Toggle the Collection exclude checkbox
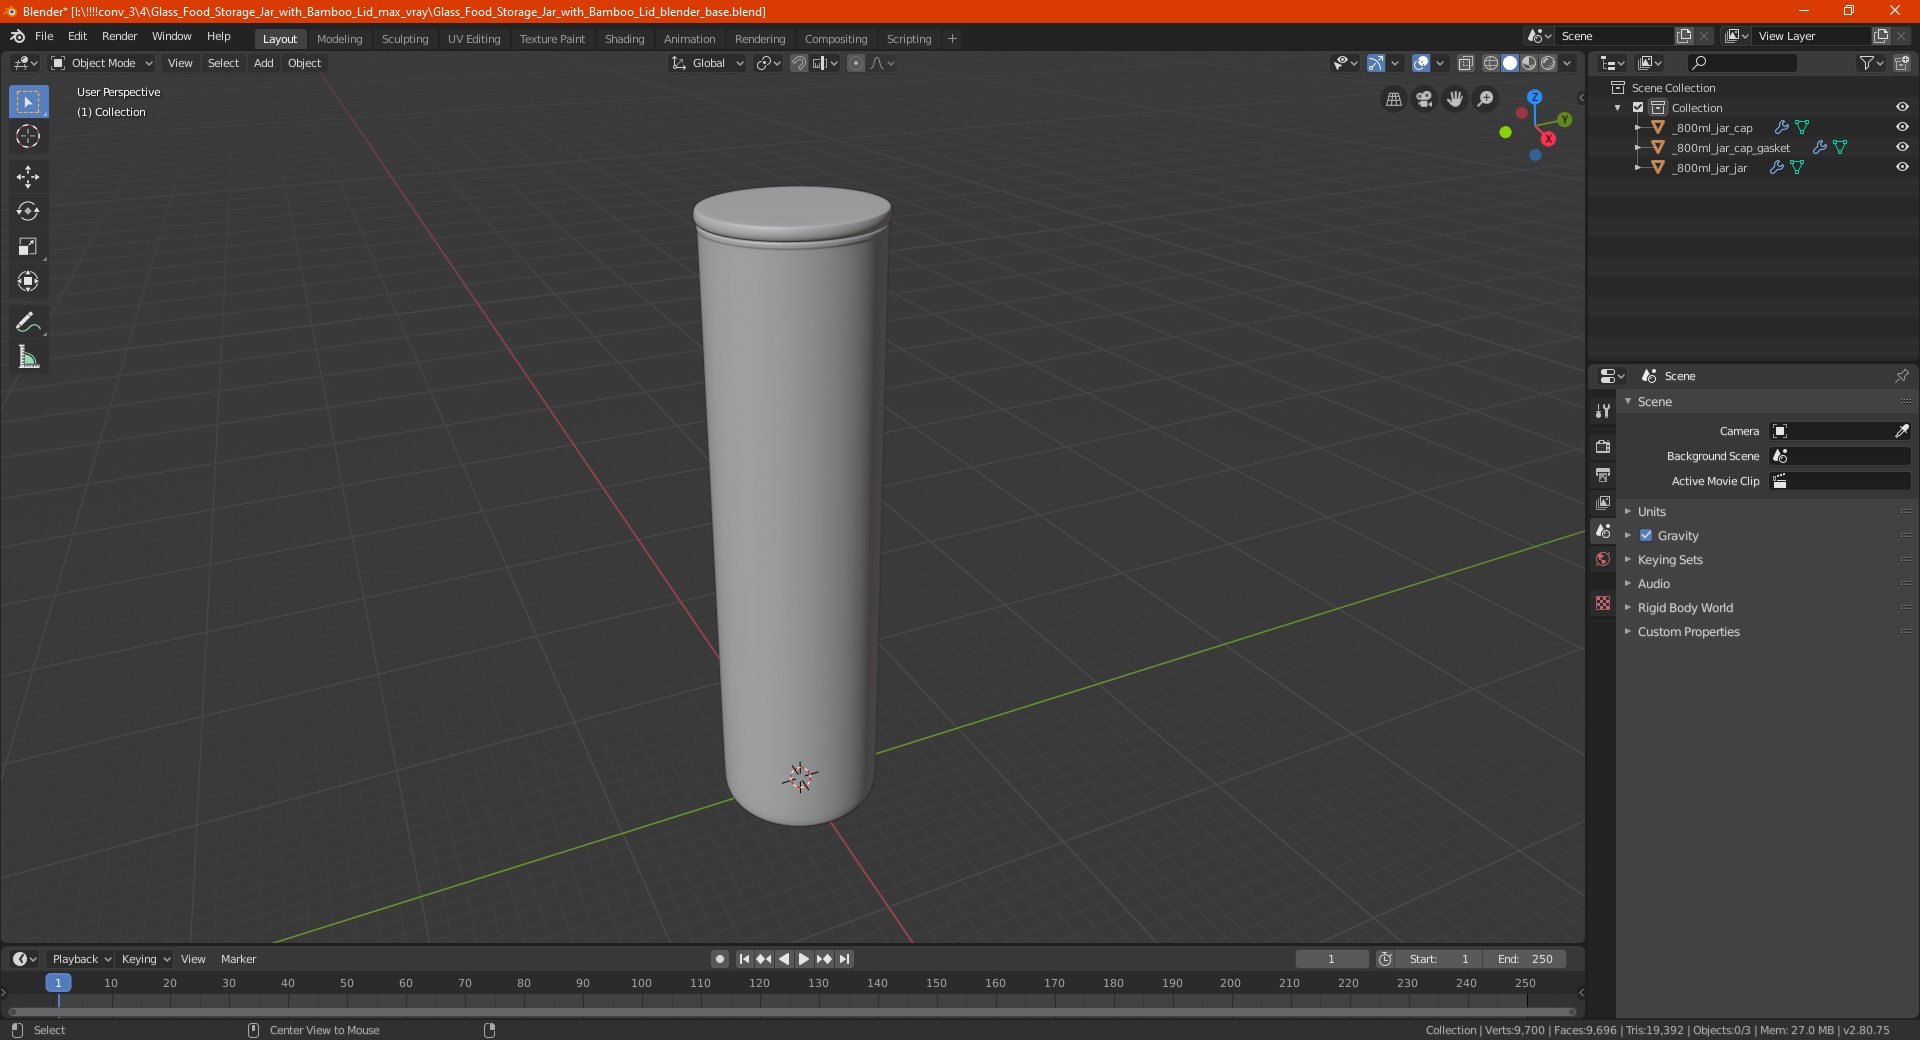The height and width of the screenshot is (1040, 1920). (1638, 108)
